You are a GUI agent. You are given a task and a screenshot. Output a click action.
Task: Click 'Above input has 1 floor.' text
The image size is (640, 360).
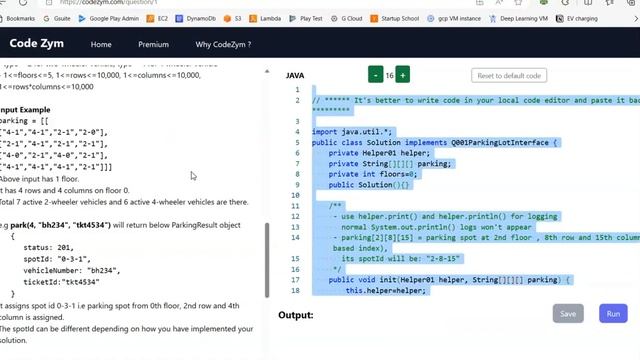(x=39, y=179)
